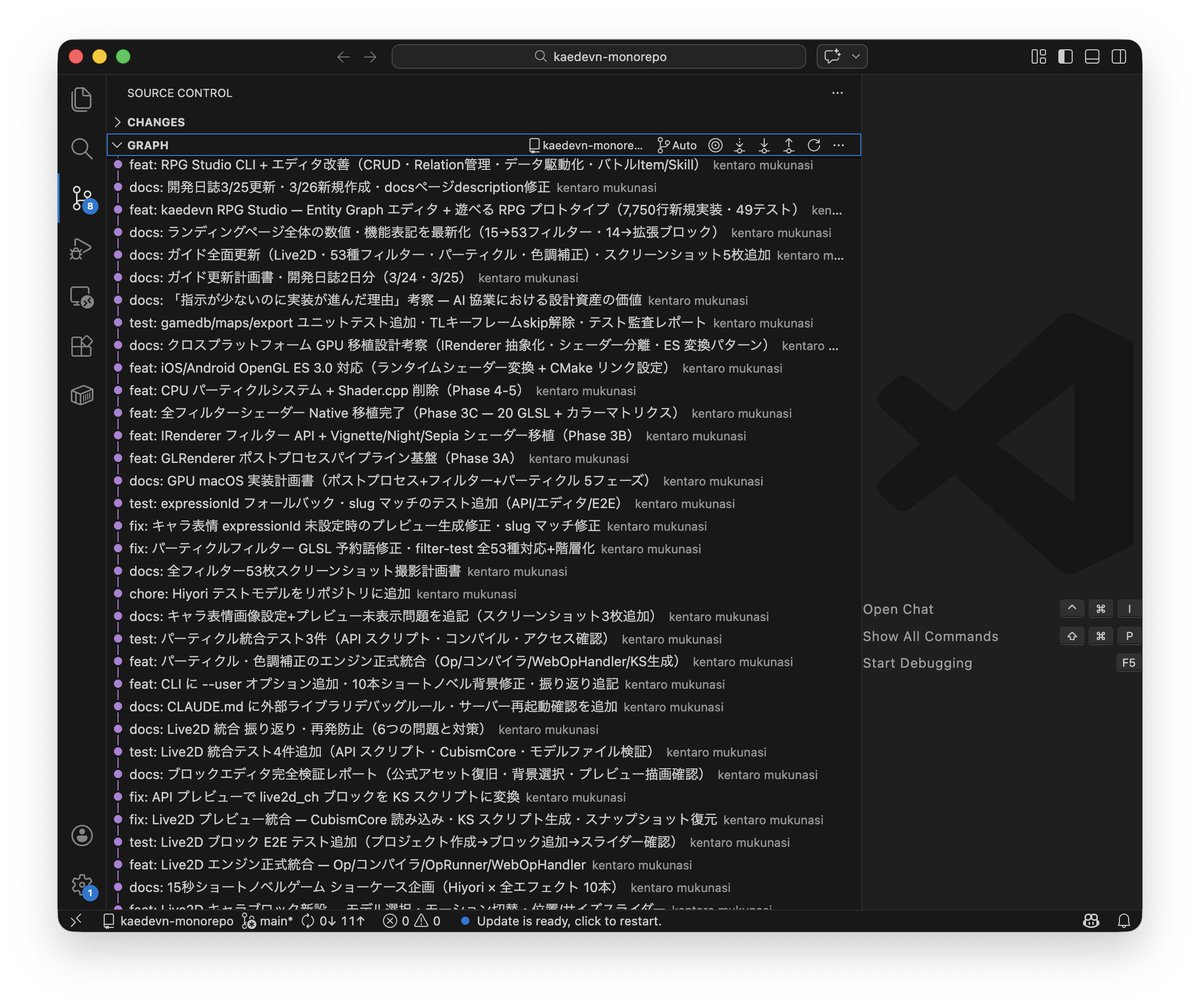Open the Search view in activity bar
1200x1008 pixels.
coord(82,149)
